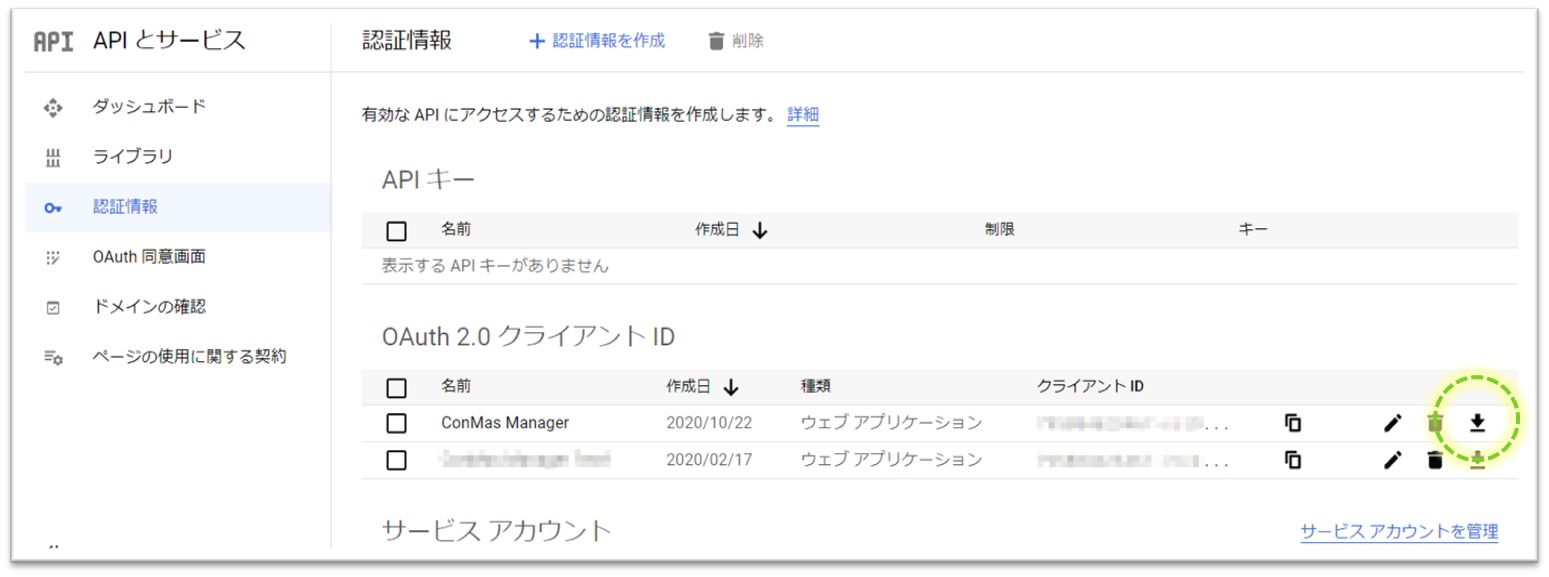Open the 認証情報を作成 dropdown
This screenshot has width=1549, height=577.
coord(597,41)
